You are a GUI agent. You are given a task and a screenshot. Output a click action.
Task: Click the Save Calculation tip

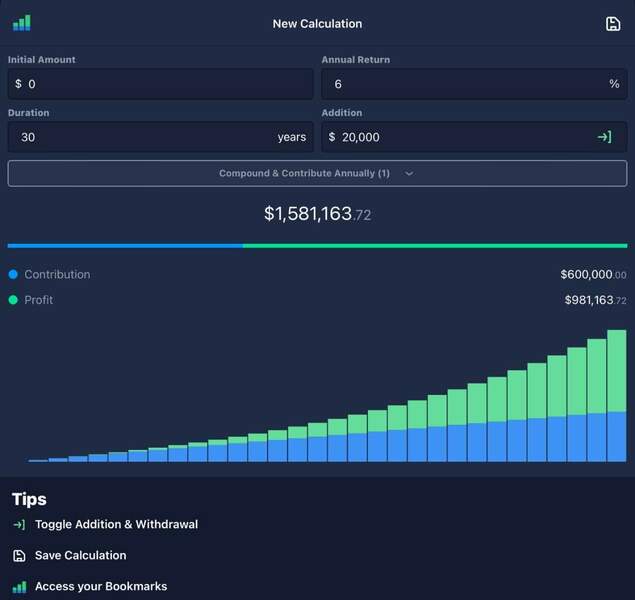pos(80,555)
